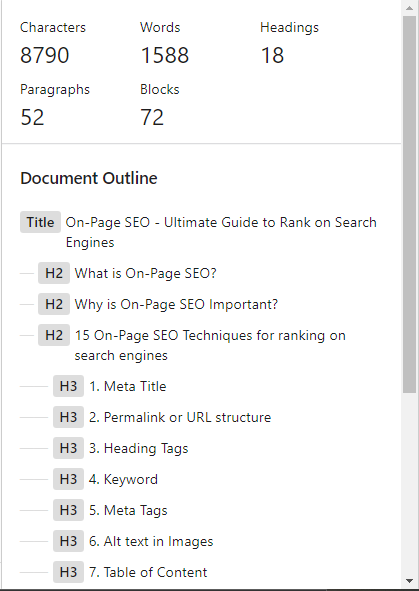The width and height of the screenshot is (419, 591).
Task: Select '15 On-Page SEO Techniques' heading
Action: tap(210, 345)
